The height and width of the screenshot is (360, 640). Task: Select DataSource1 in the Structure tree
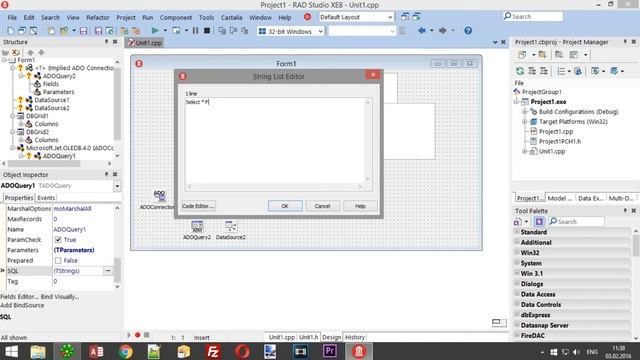click(x=52, y=100)
